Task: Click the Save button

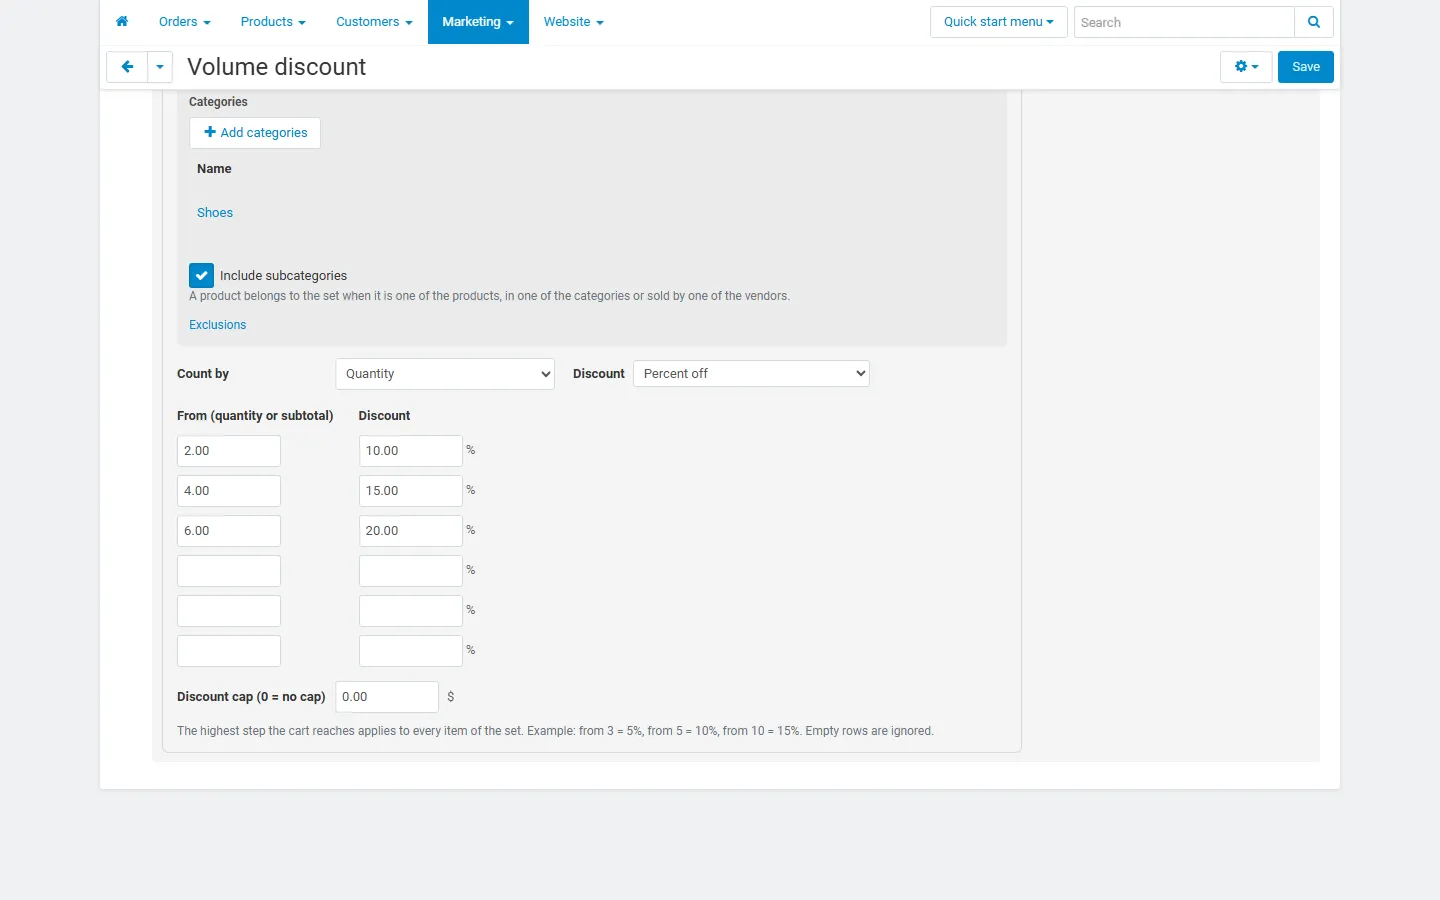Action: click(1306, 67)
